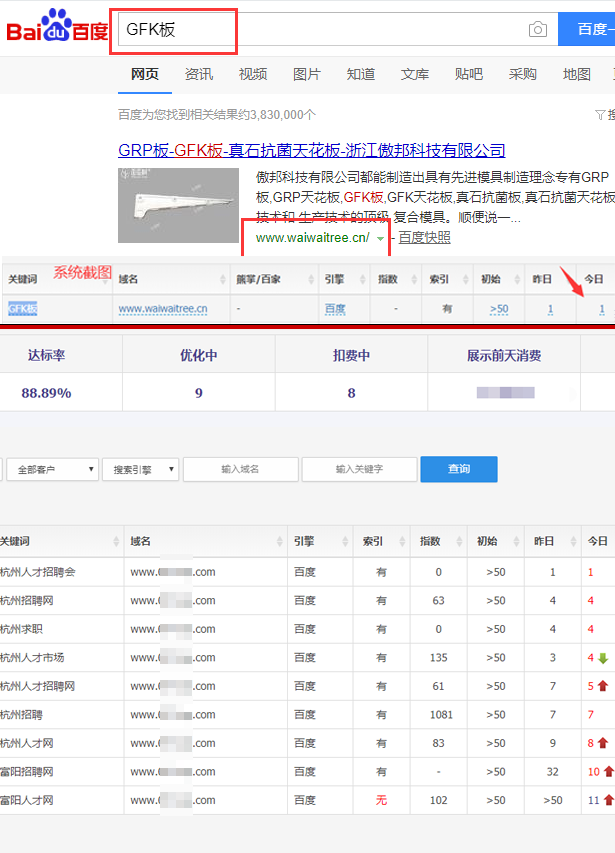Switch to the 资讯 tab
Screen dimensions: 615x853
(x=198, y=74)
